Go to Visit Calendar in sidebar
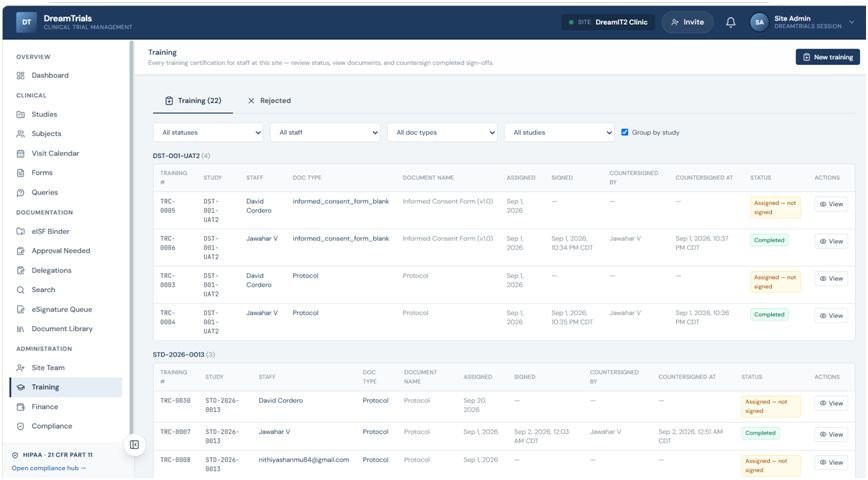Screen dimensions: 868x480 tap(65, 153)
